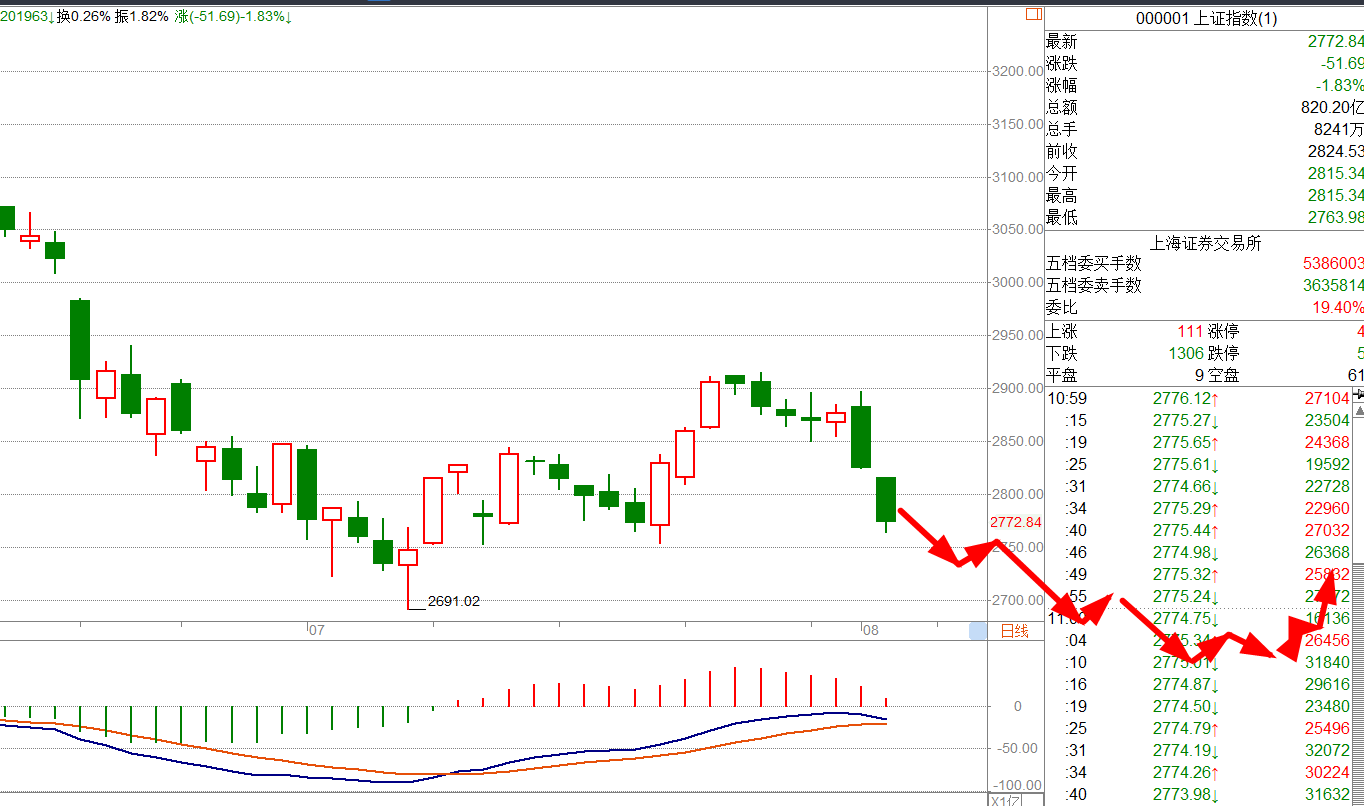The image size is (1364, 806).
Task: Click the 五档委买手数 row label
Action: [1094, 264]
